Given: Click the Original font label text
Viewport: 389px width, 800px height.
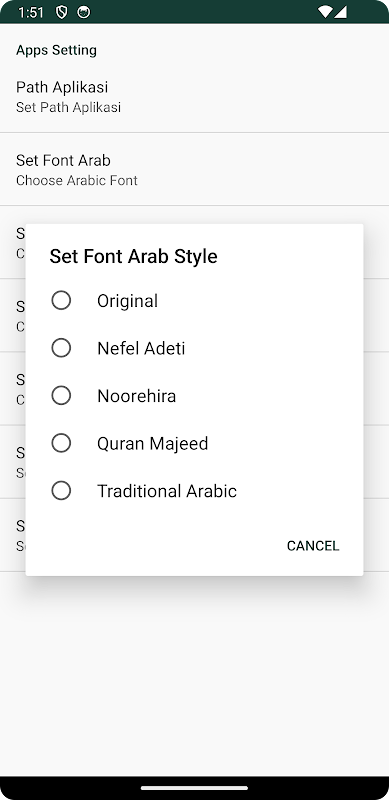Looking at the screenshot, I should coord(128,301).
